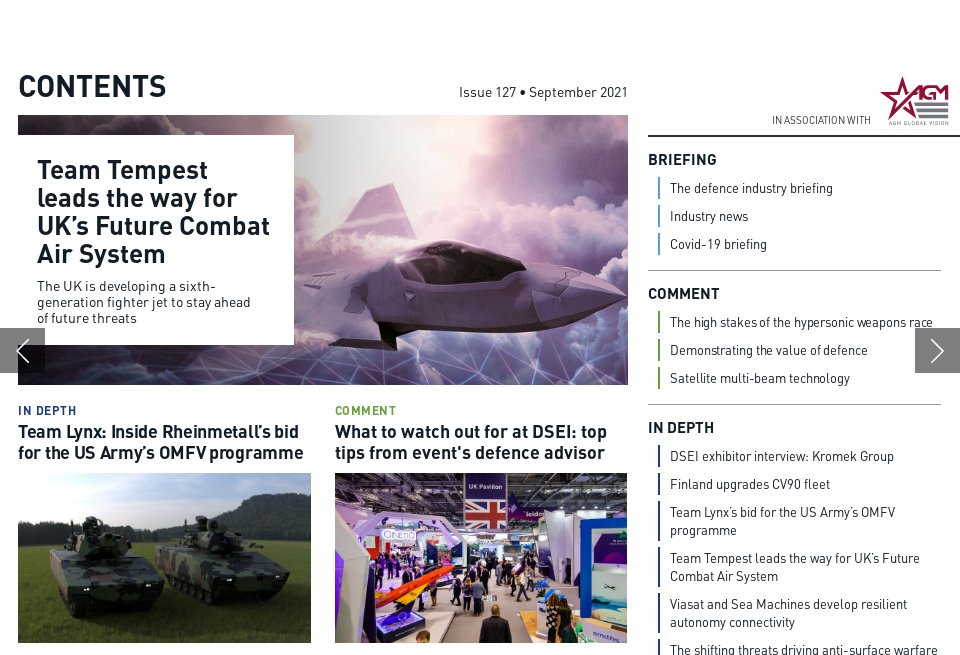Open the Tempest fighter jet image
The image size is (960, 655).
tap(460, 250)
